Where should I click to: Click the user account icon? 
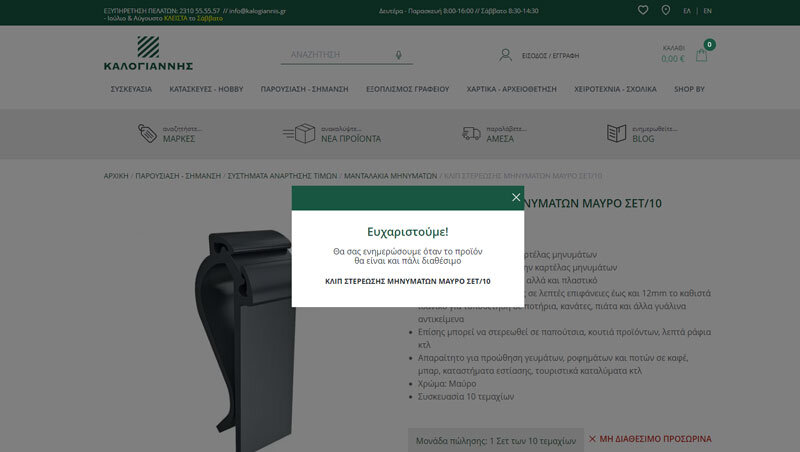click(x=506, y=55)
